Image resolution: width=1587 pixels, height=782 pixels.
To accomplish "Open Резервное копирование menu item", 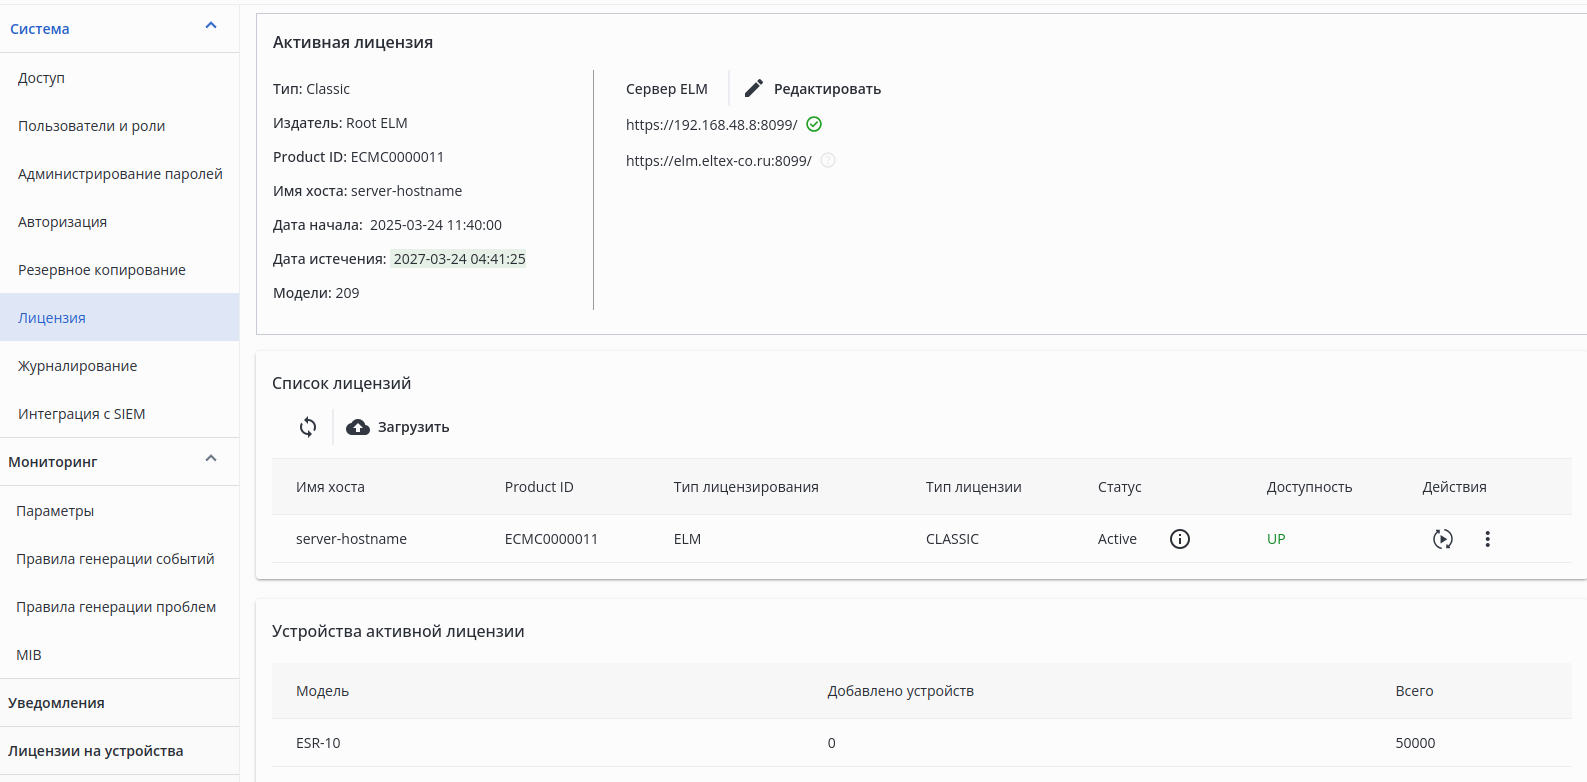I will [x=102, y=270].
